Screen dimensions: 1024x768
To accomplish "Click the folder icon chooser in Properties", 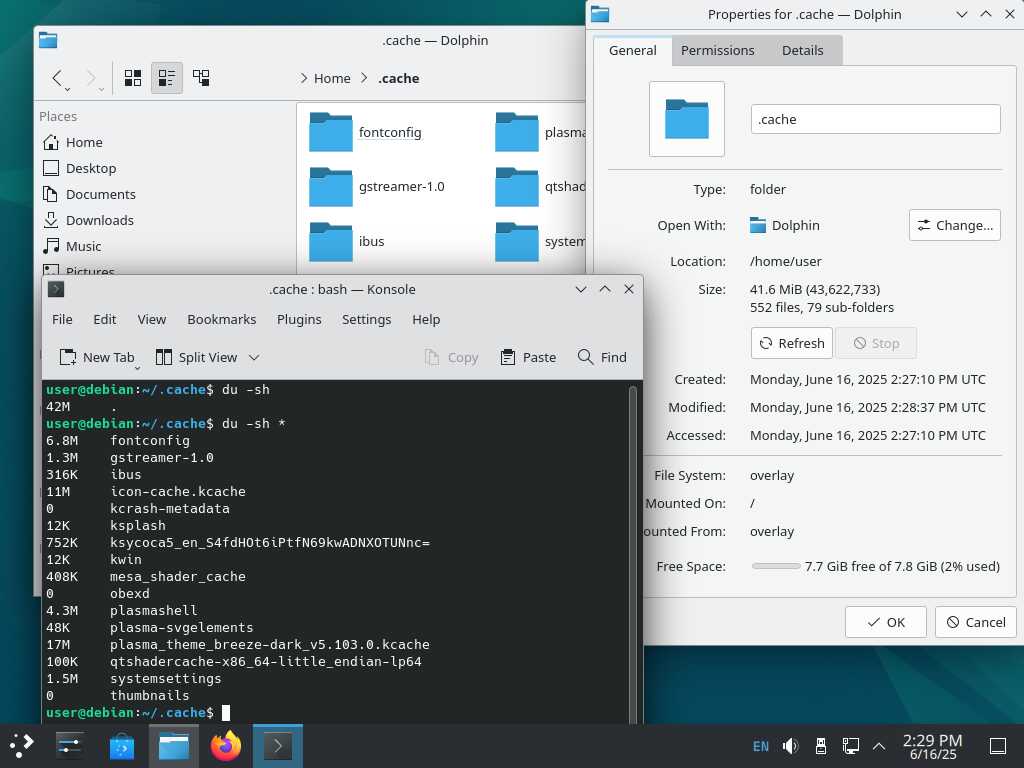I will click(686, 119).
